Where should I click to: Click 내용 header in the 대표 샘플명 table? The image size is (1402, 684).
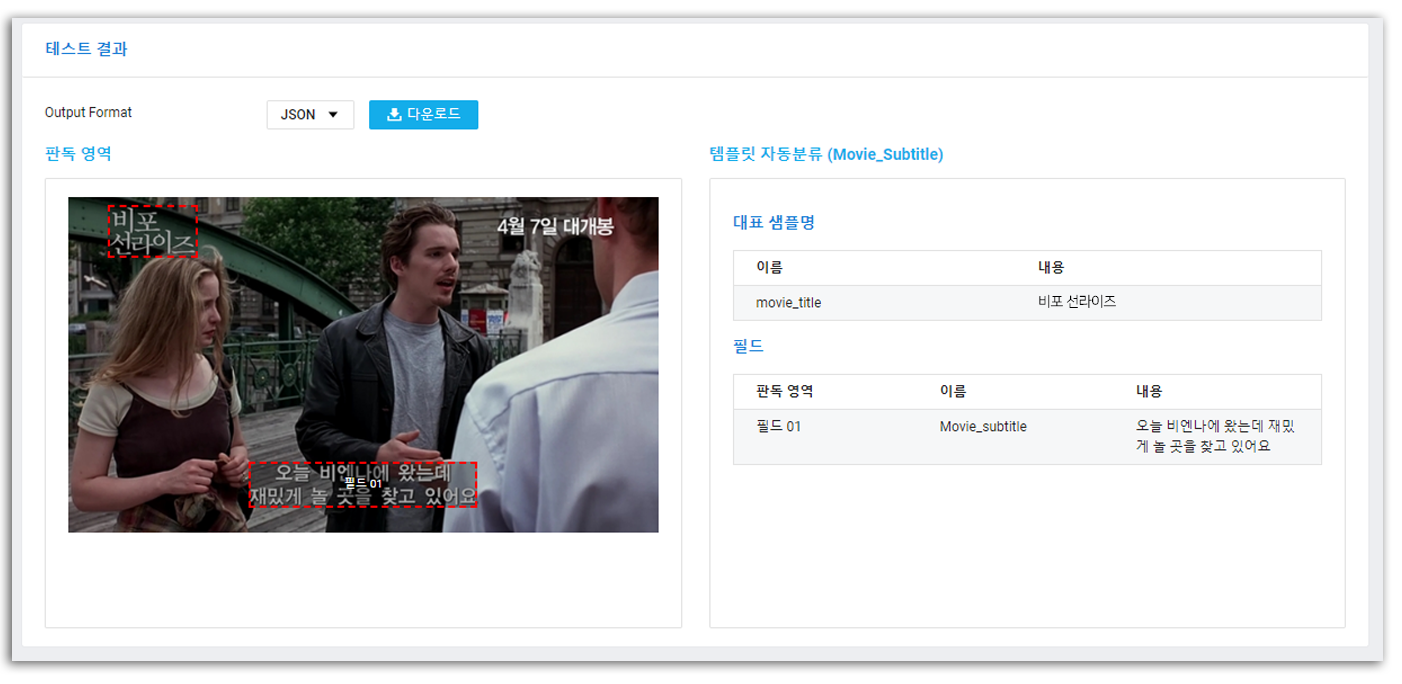point(1050,268)
